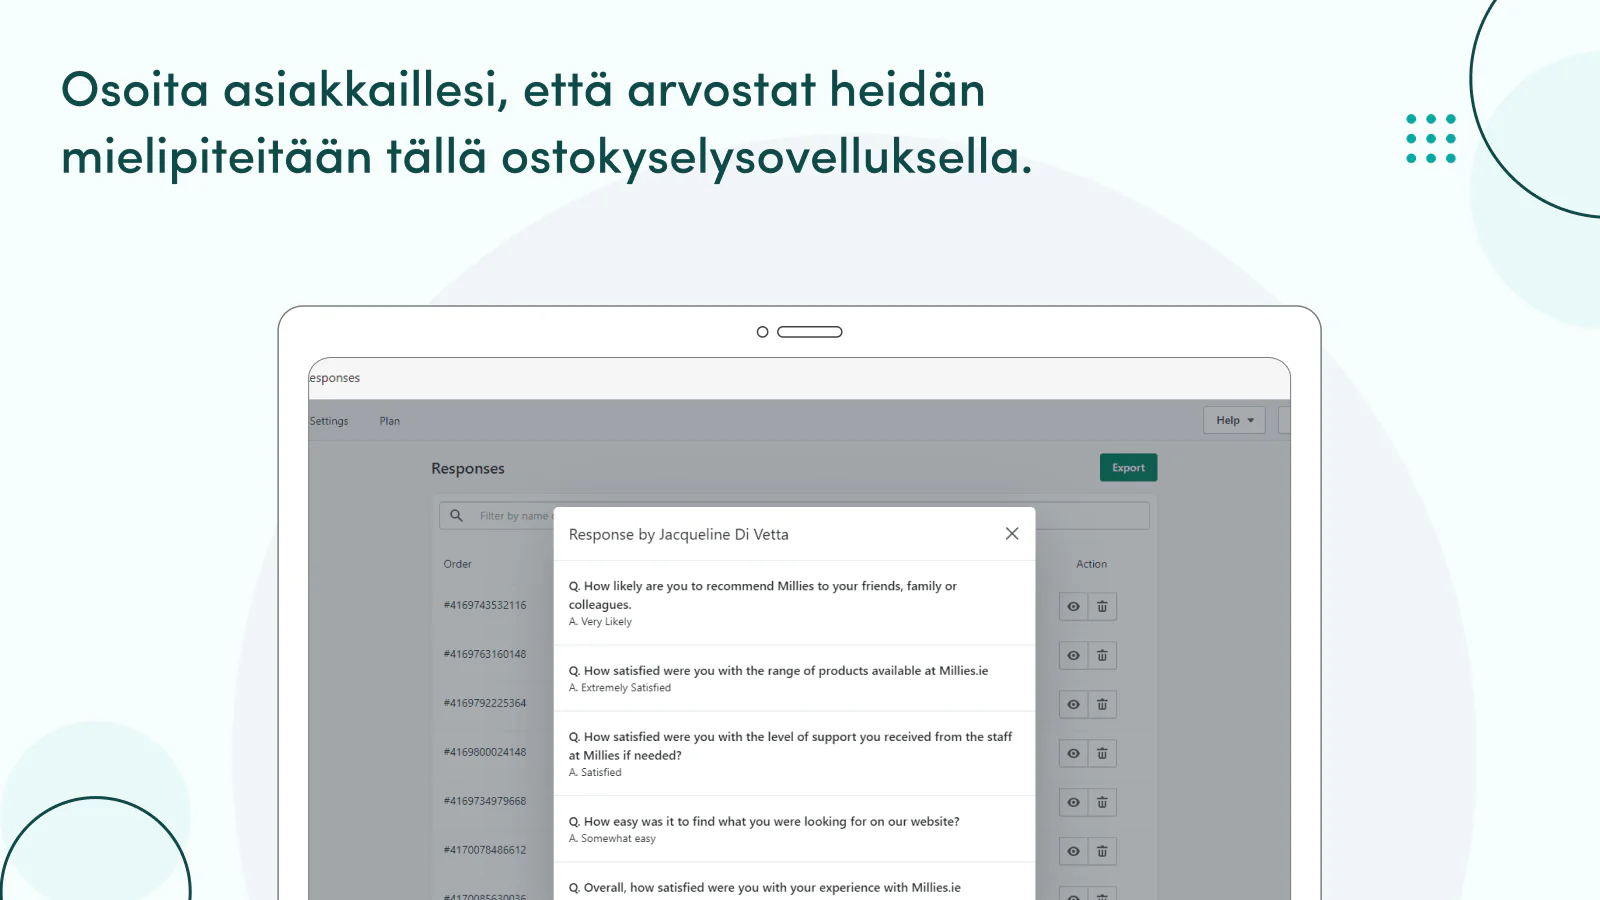The width and height of the screenshot is (1600, 900).
Task: Select order number #4169743532116
Action: click(x=485, y=605)
